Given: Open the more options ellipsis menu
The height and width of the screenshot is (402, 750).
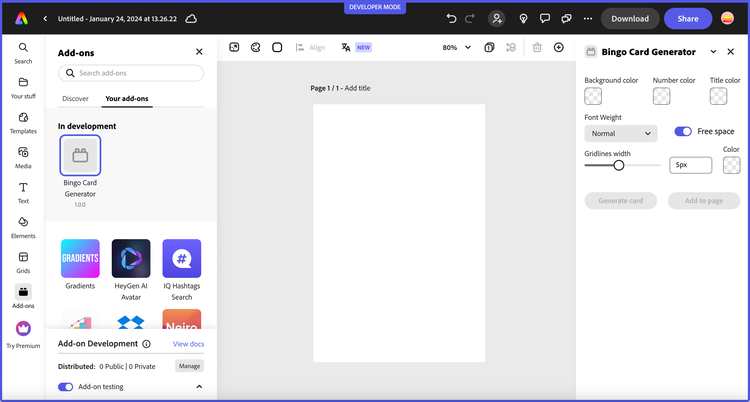Looking at the screenshot, I should [588, 19].
